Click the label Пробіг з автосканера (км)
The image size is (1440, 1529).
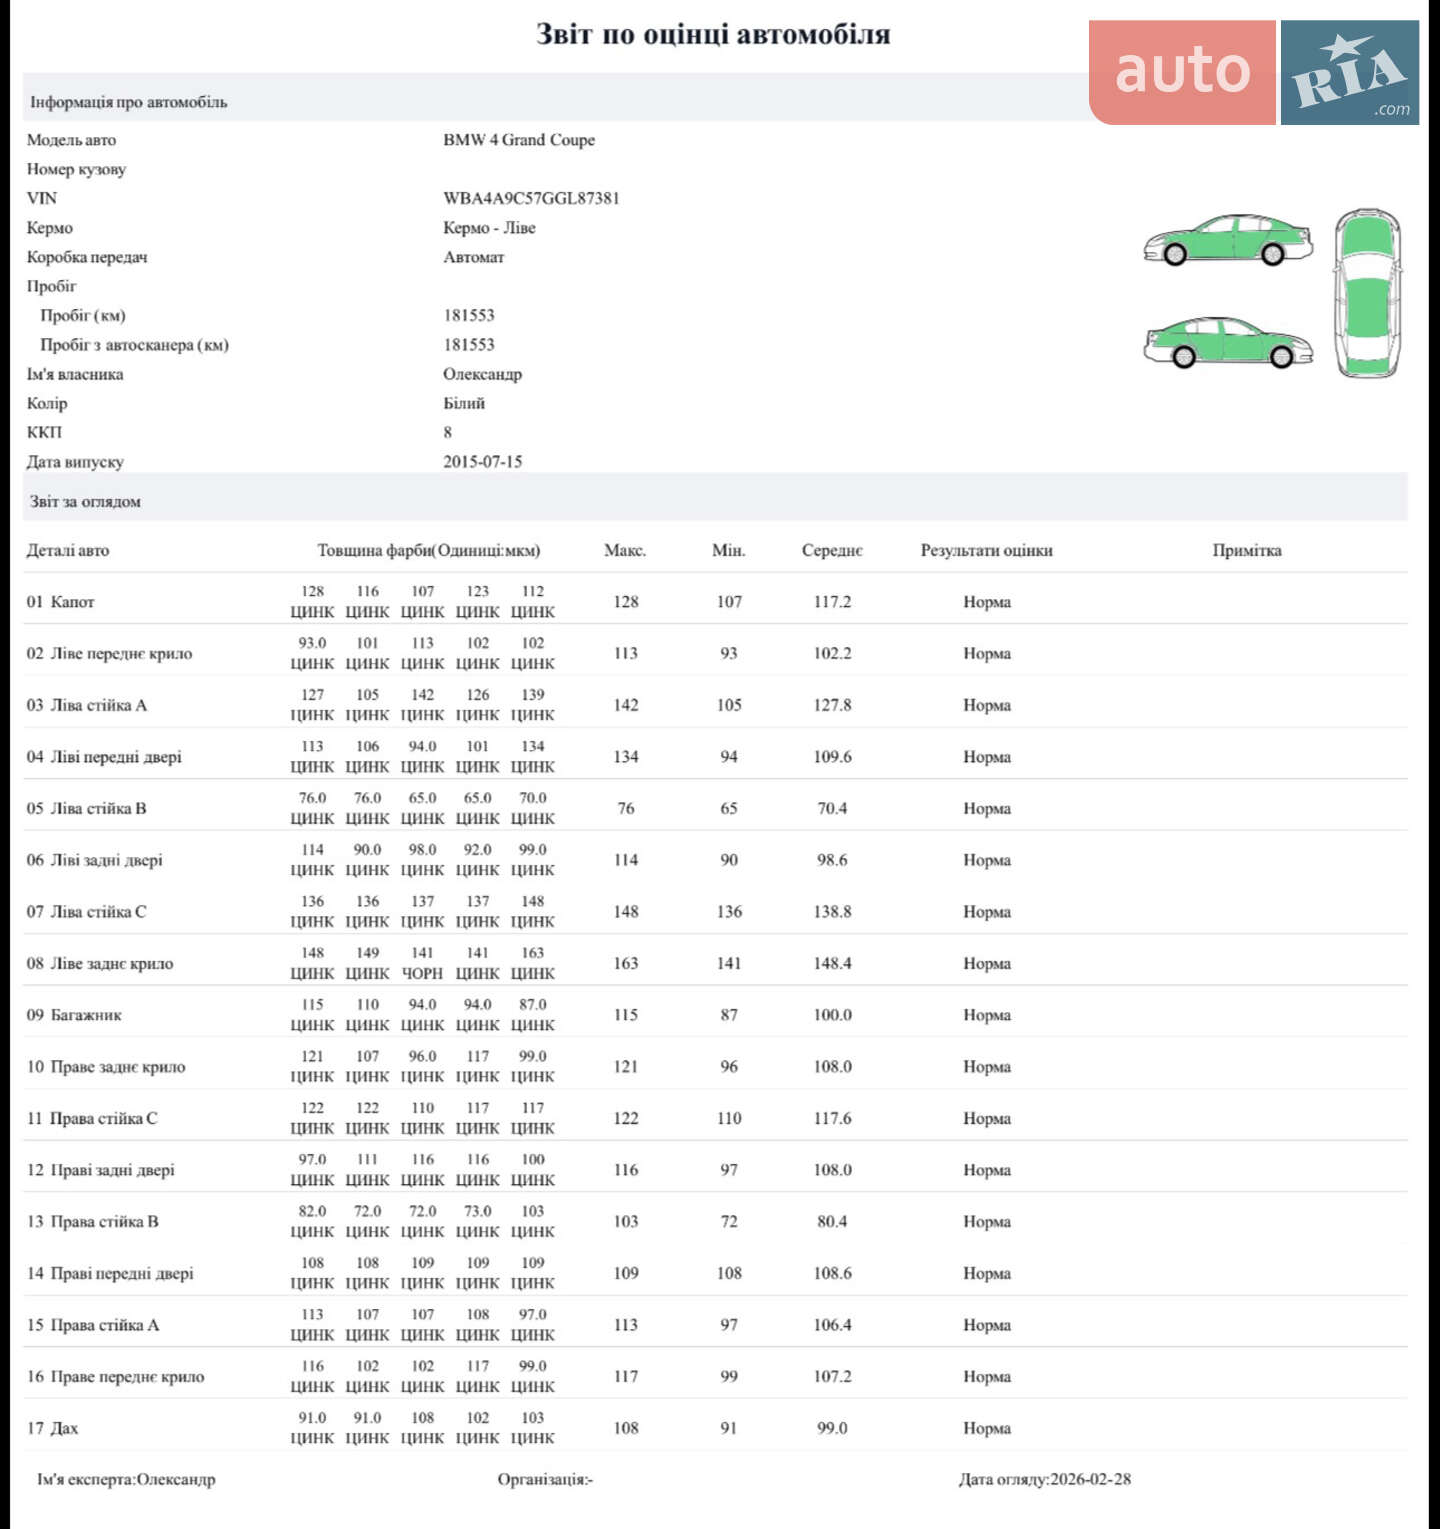pyautogui.click(x=134, y=345)
